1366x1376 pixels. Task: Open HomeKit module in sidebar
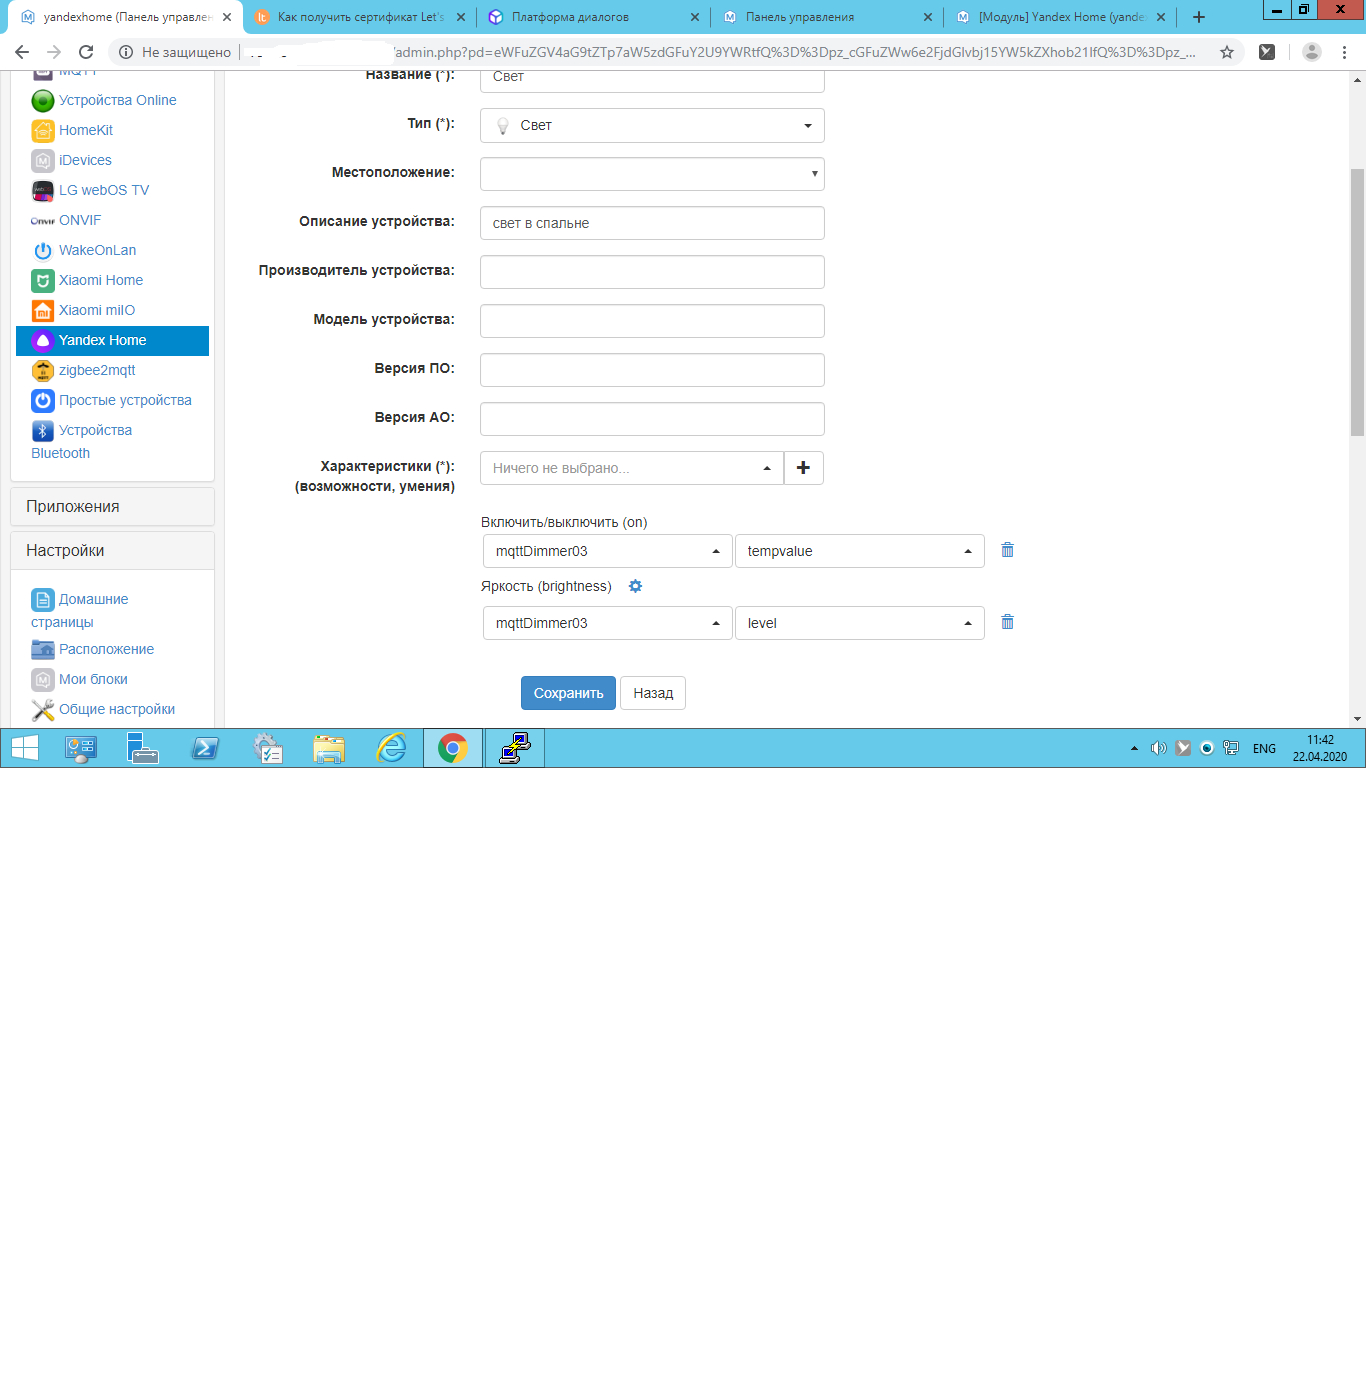click(85, 130)
